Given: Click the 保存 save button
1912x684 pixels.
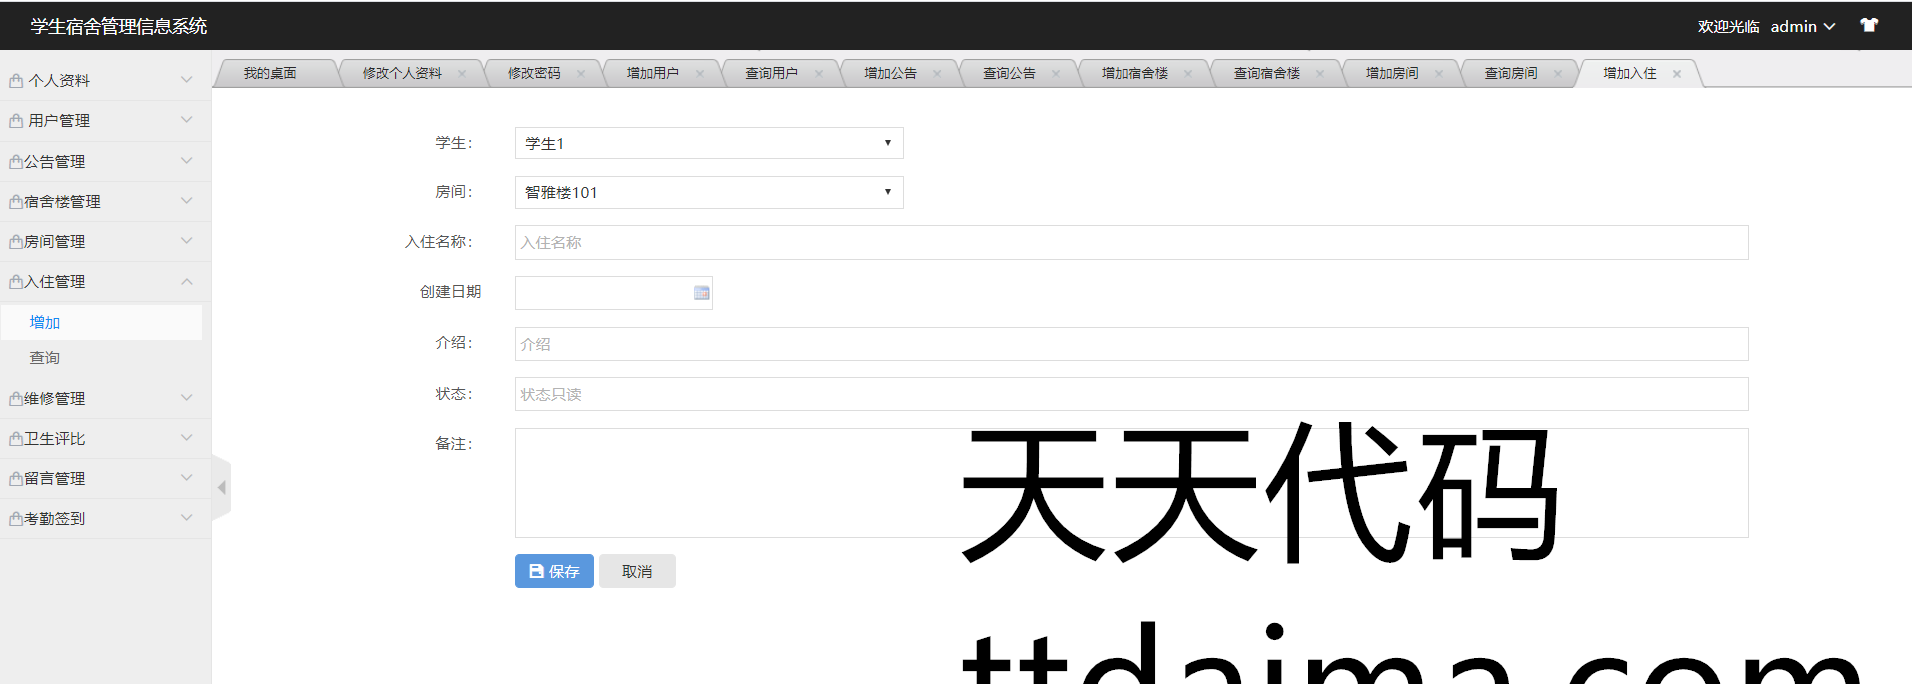Looking at the screenshot, I should click(x=554, y=571).
